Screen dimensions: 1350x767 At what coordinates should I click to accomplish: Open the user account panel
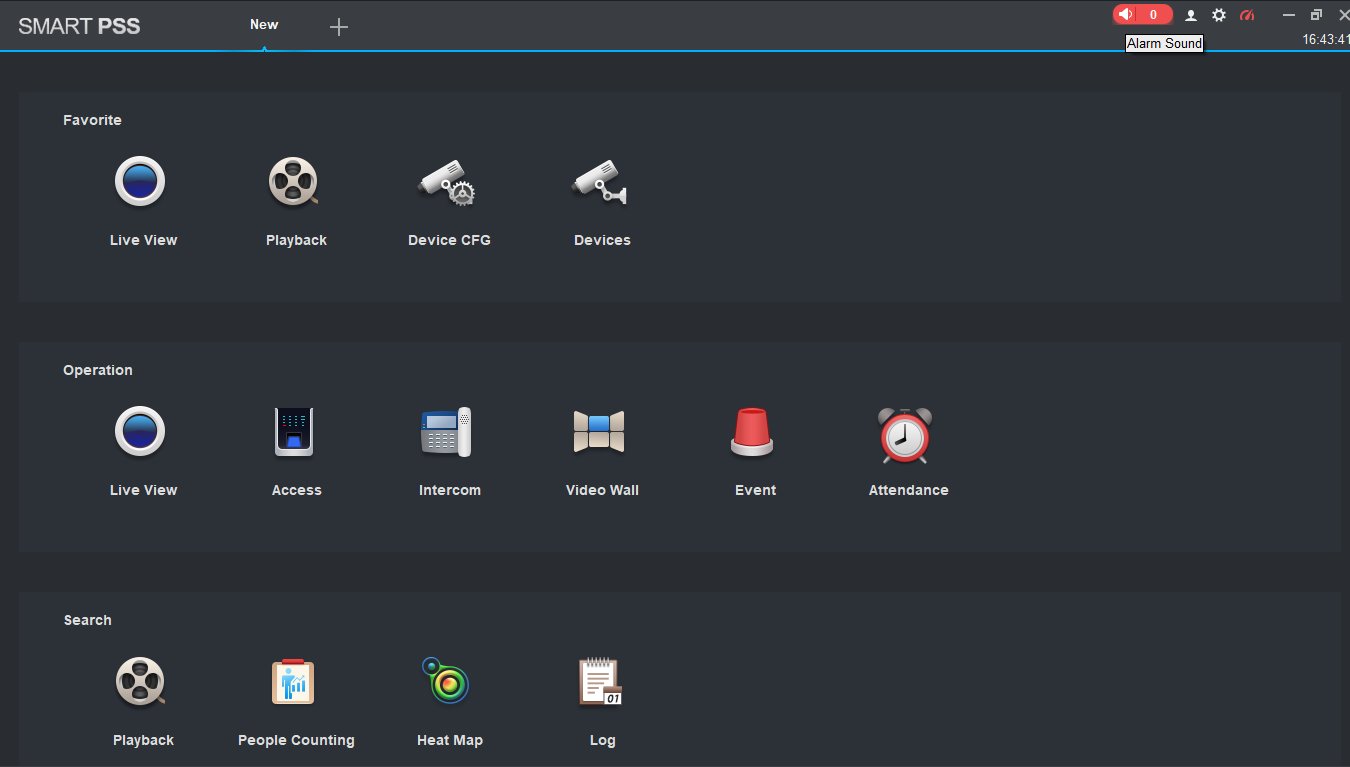pos(1190,15)
